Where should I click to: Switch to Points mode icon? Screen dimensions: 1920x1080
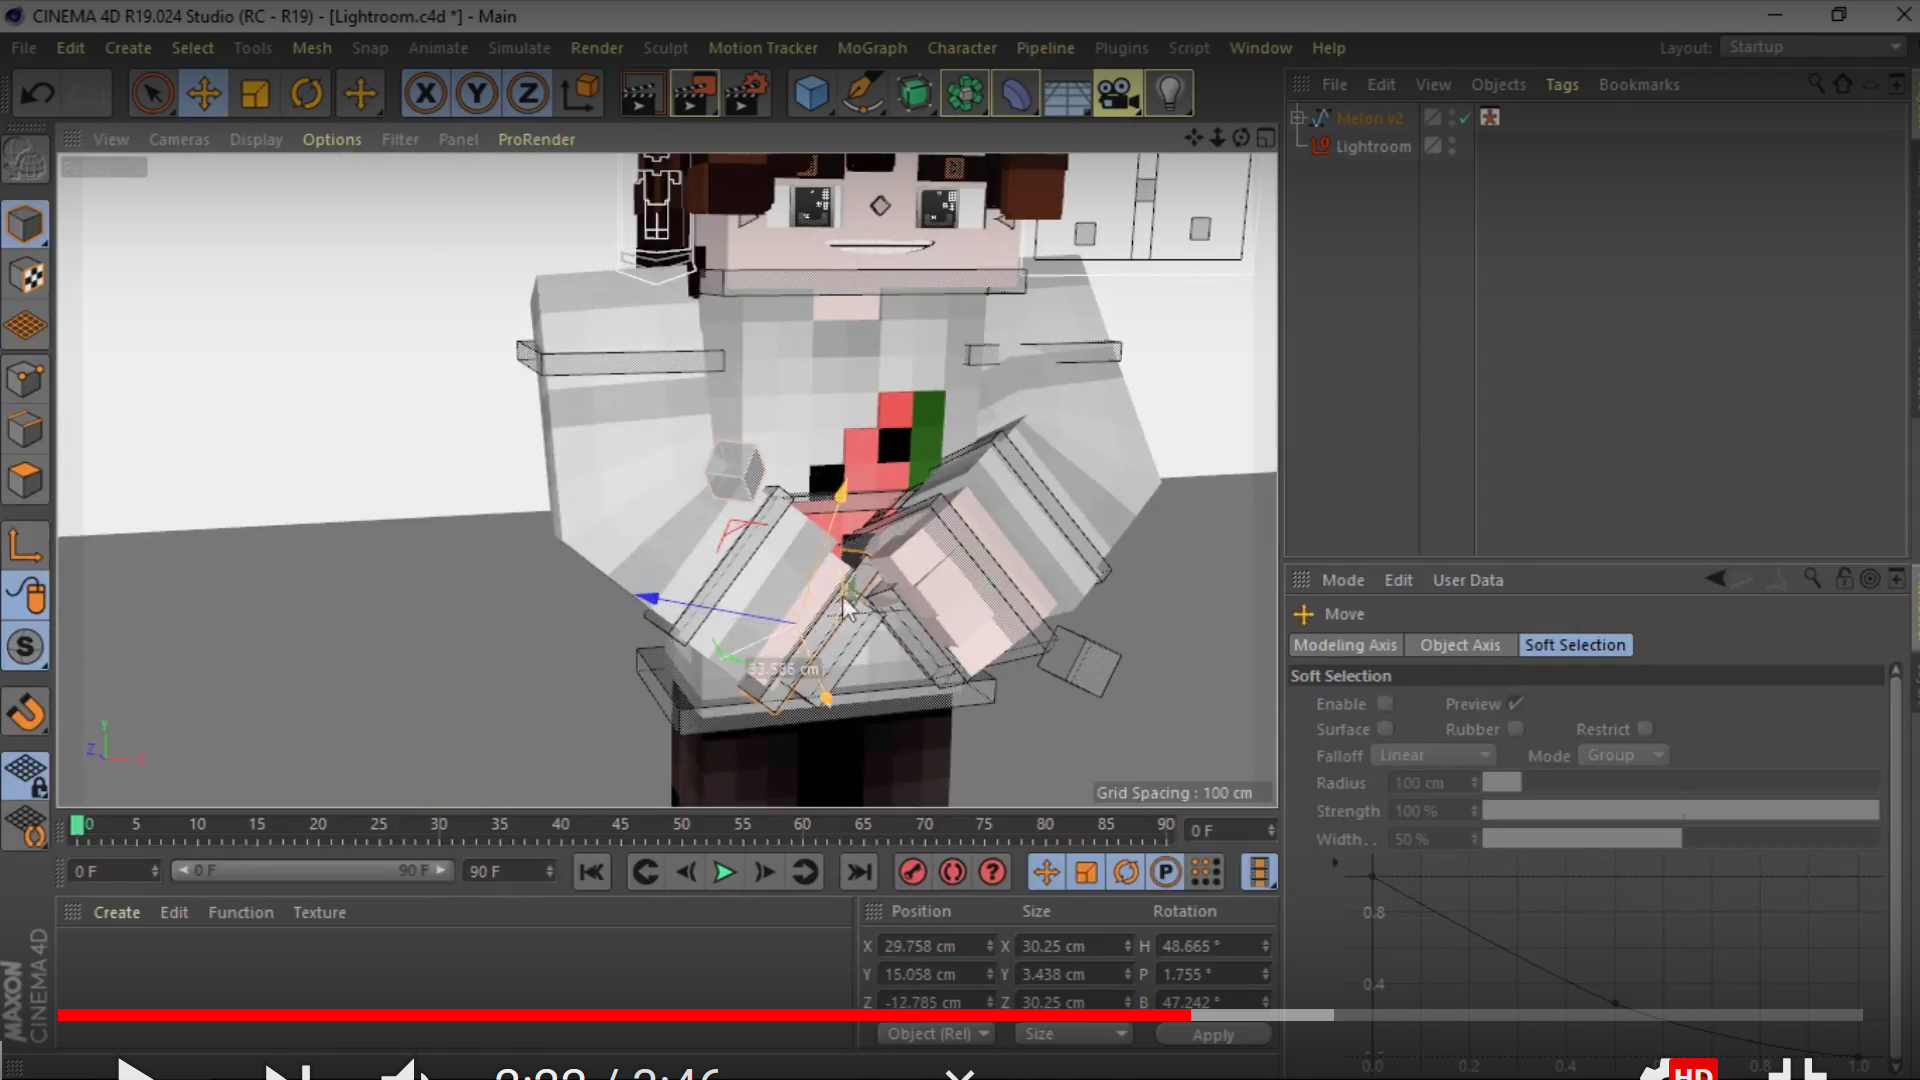pyautogui.click(x=26, y=379)
